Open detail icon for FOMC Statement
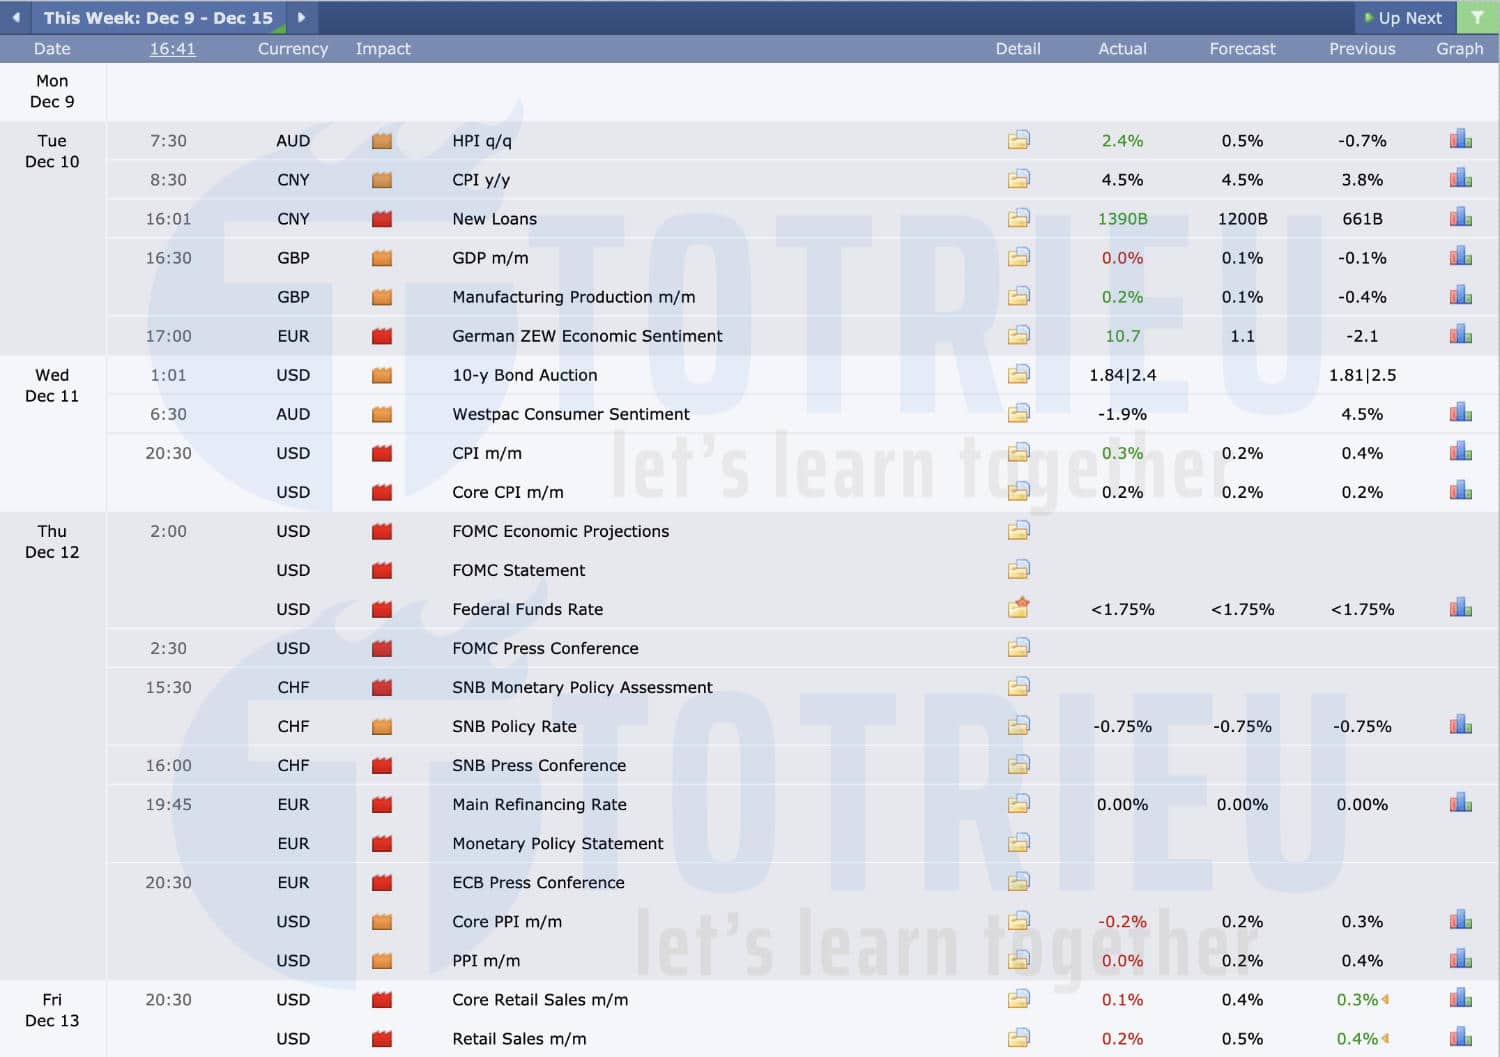Image resolution: width=1500 pixels, height=1057 pixels. tap(1018, 569)
